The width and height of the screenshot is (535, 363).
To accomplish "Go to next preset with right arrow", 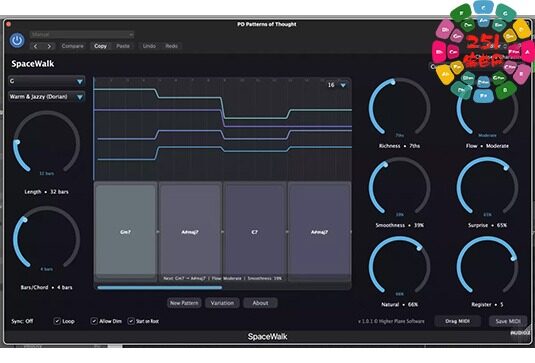I will 49,46.
